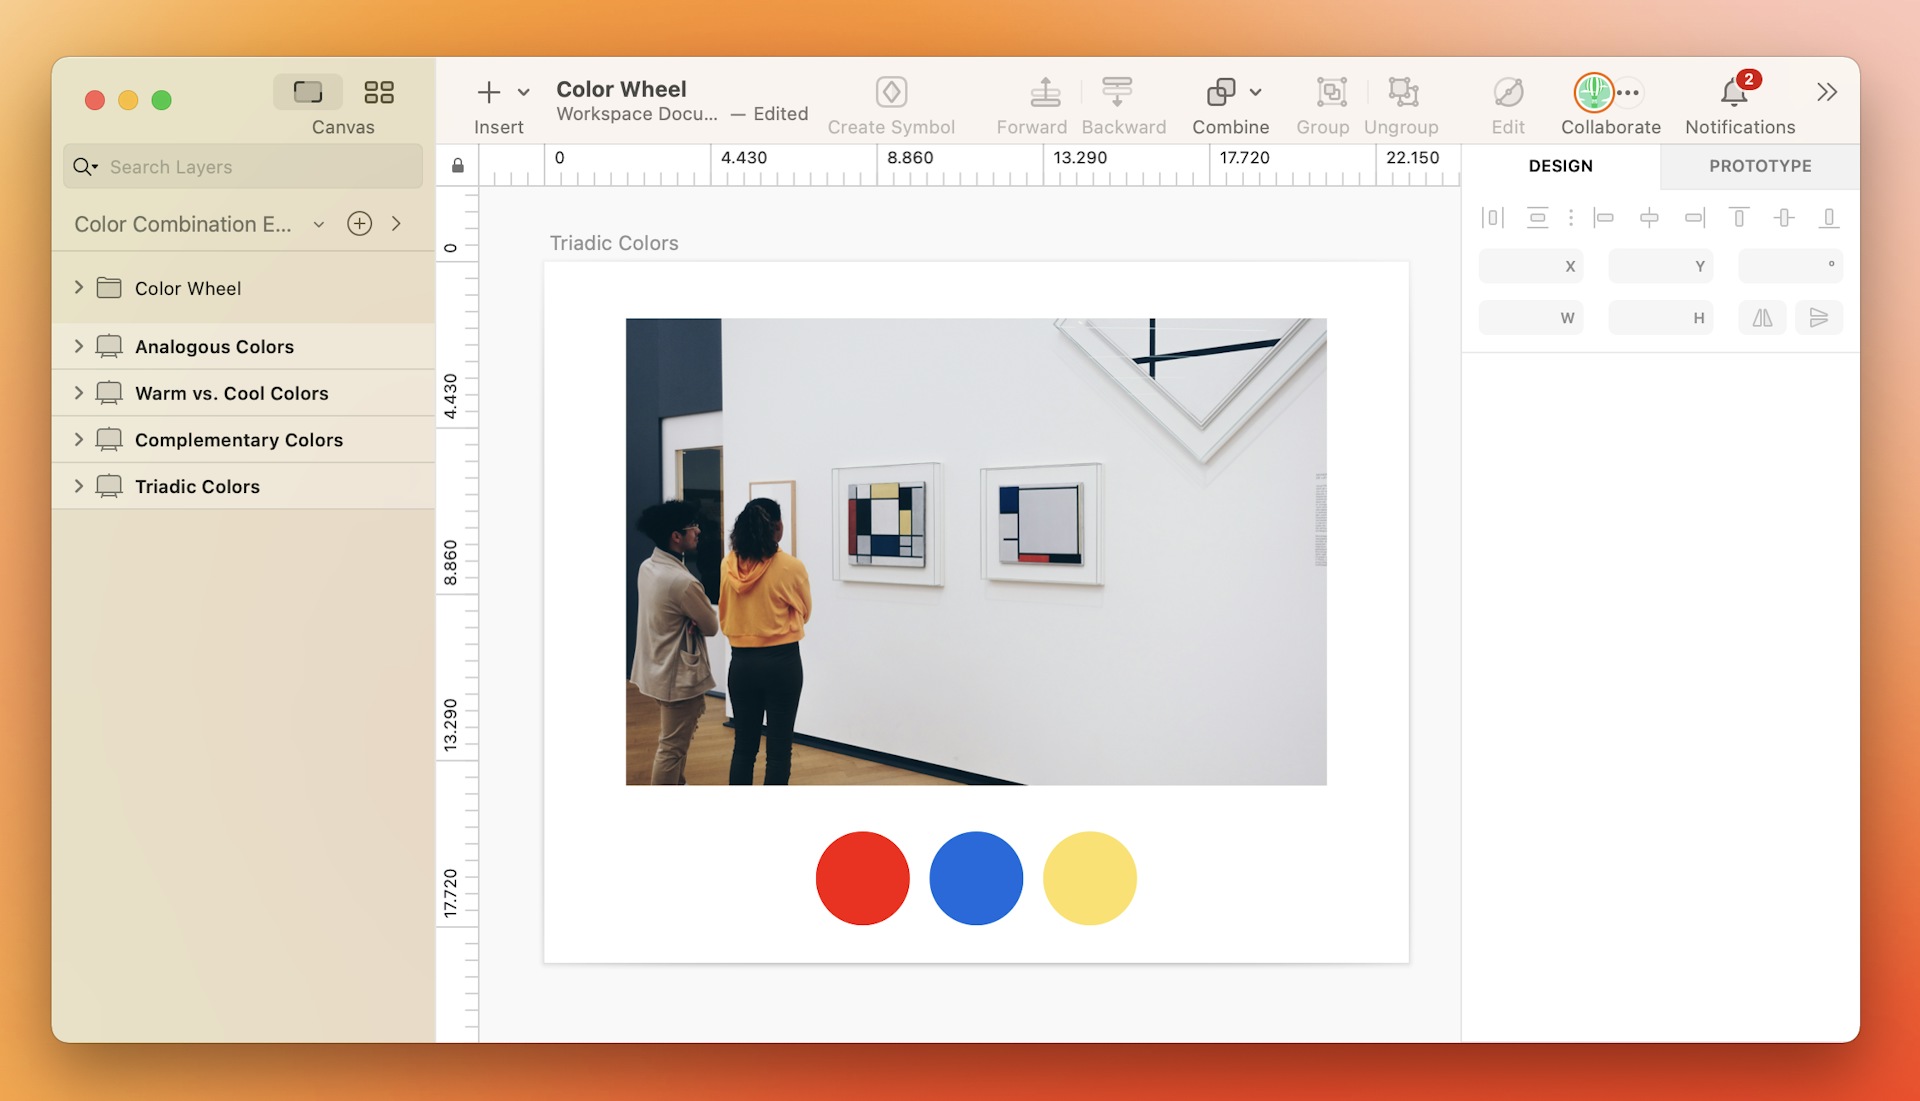Screen dimensions: 1920x1101
Task: Expand the Triadic Colors artboard layer
Action: (x=79, y=486)
